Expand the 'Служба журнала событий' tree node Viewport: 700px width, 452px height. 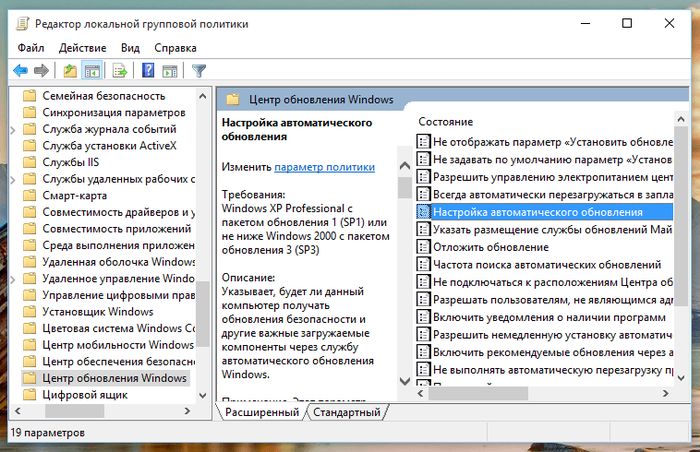[13, 130]
